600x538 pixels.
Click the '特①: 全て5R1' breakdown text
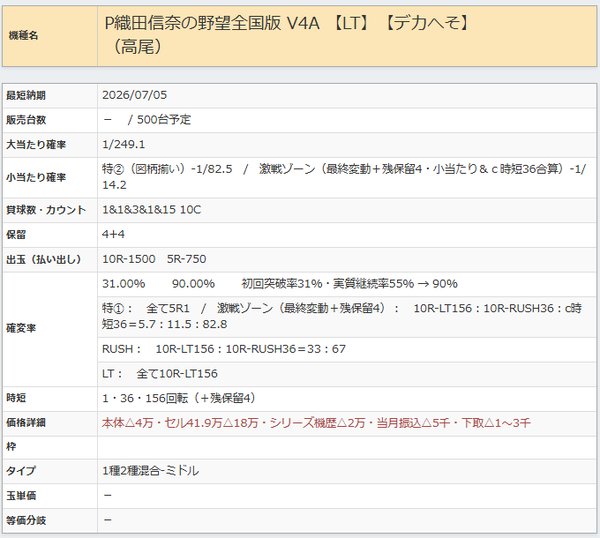(145, 308)
